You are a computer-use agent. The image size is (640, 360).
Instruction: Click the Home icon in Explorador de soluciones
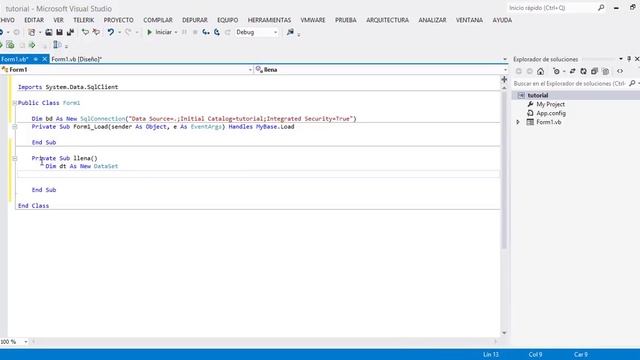pos(540,71)
